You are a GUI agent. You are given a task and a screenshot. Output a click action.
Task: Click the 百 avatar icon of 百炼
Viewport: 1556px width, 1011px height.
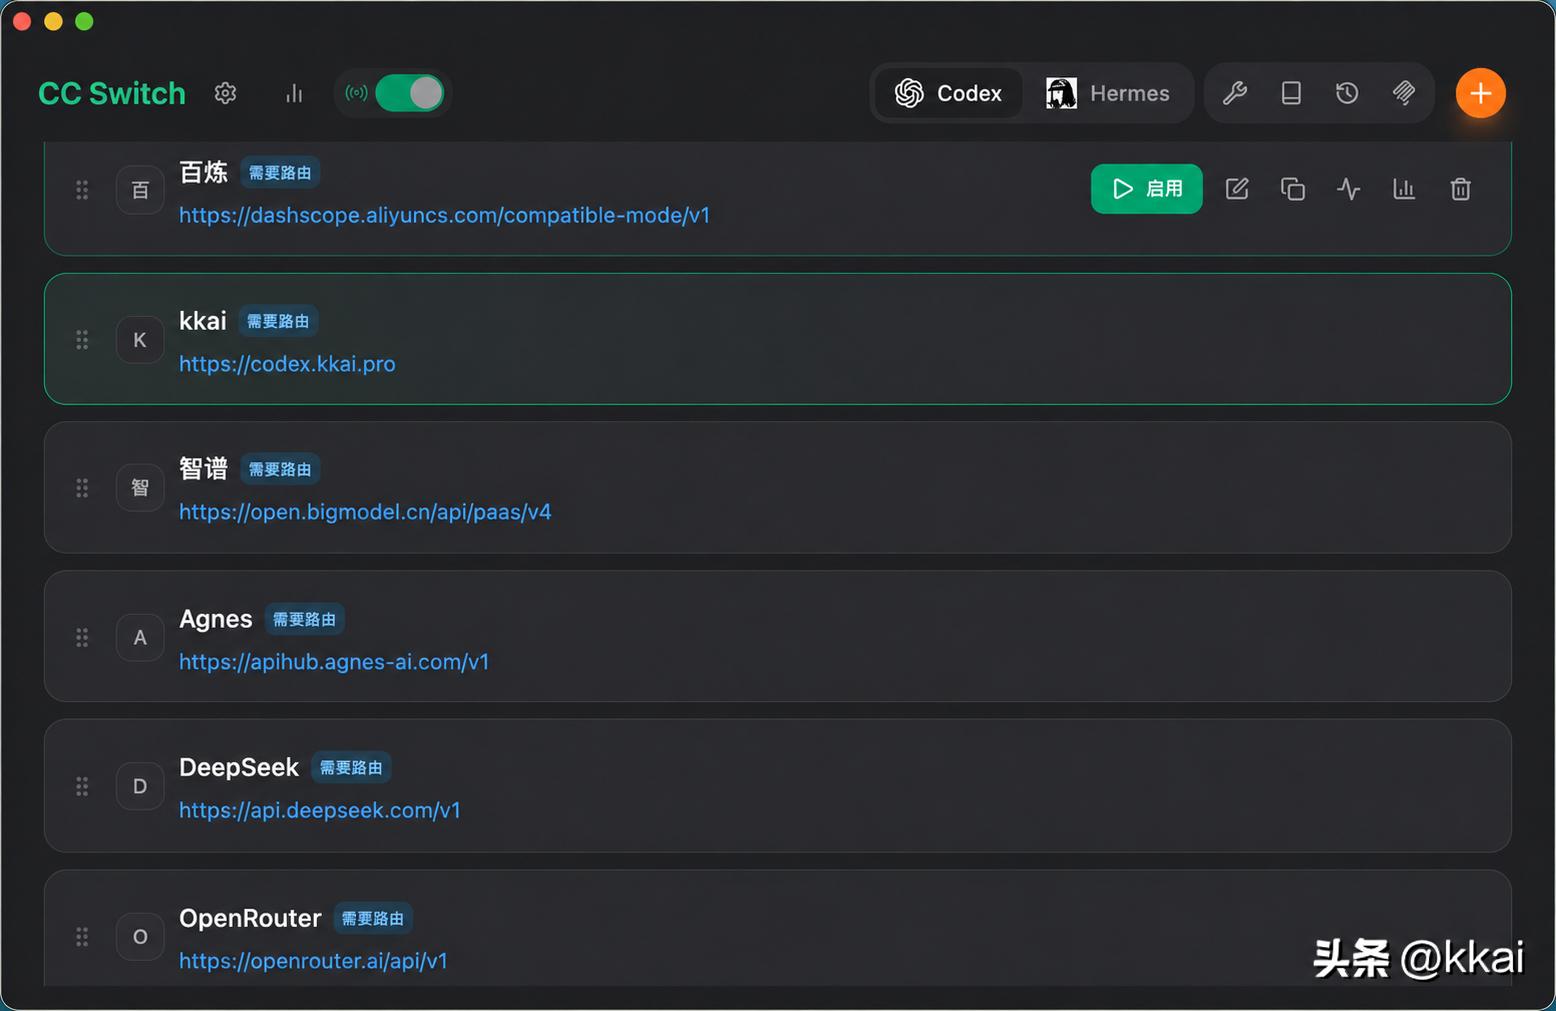point(140,190)
